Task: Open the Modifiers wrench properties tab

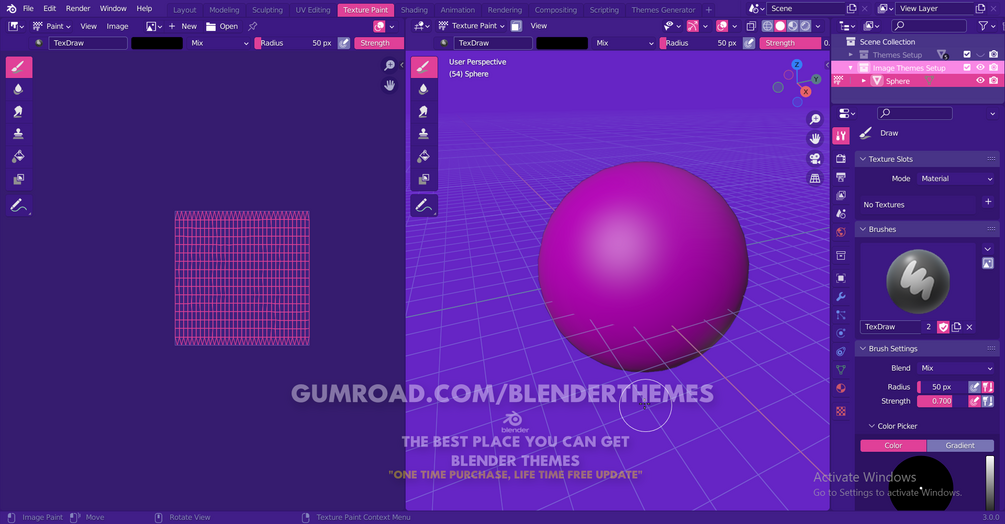Action: (x=841, y=297)
